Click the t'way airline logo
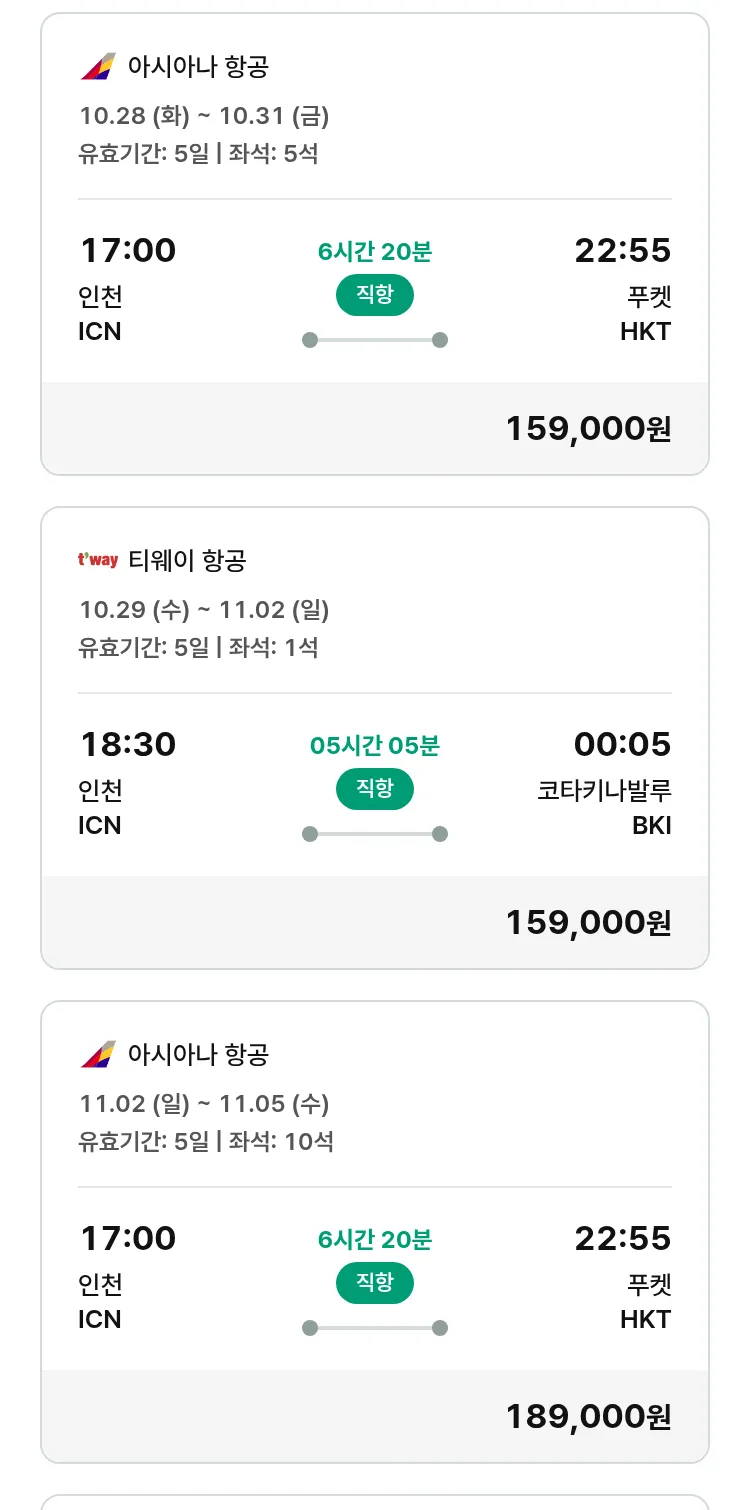The height and width of the screenshot is (1510, 750). [98, 560]
